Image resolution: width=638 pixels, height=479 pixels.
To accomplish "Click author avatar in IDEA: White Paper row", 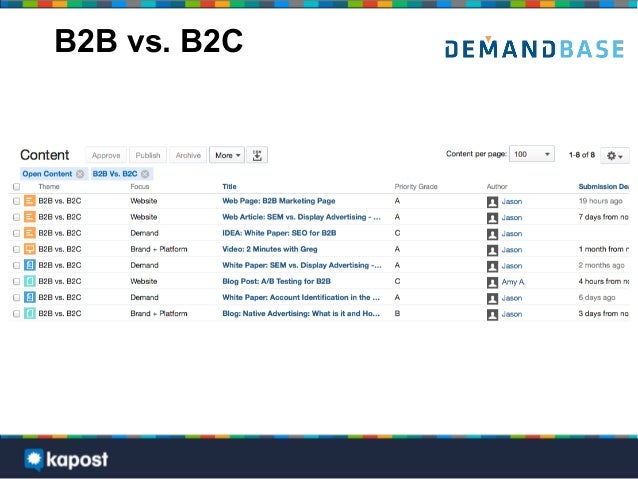I will 492,234.
